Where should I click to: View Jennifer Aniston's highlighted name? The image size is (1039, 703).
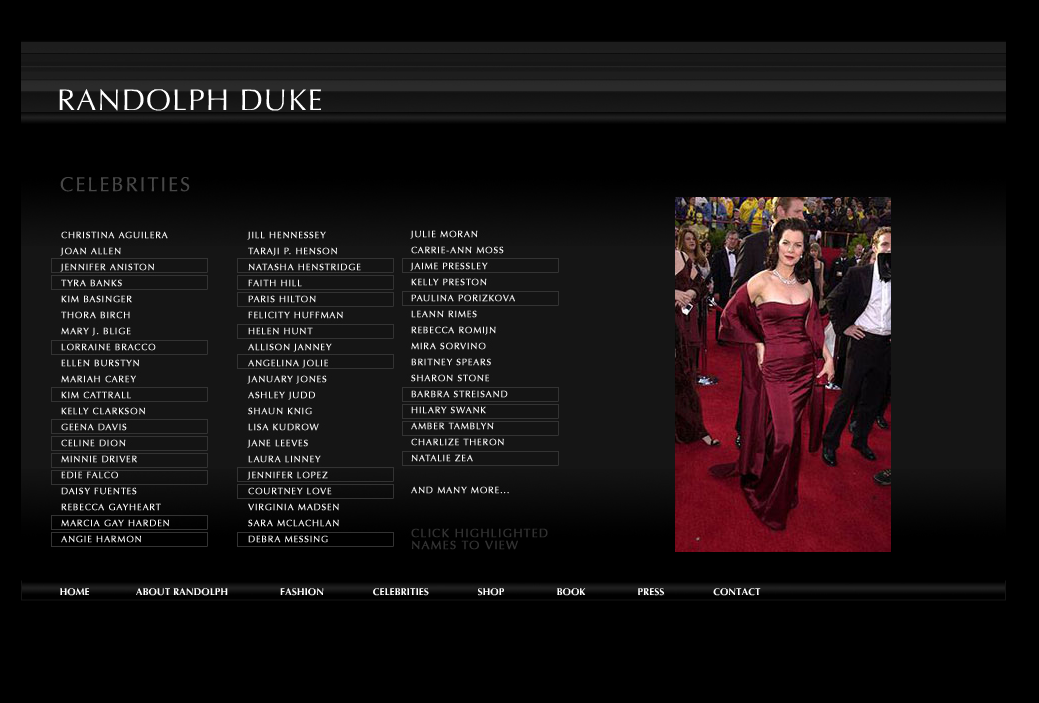click(x=129, y=267)
